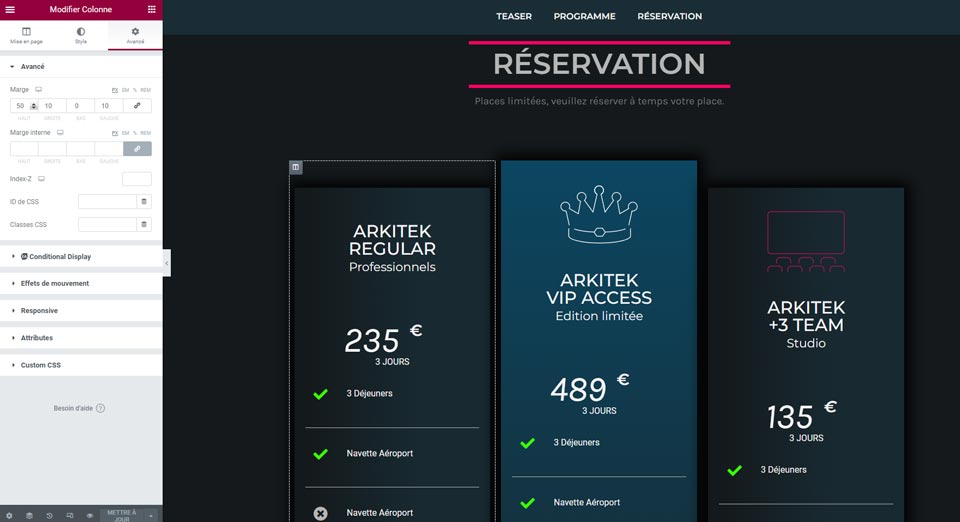
Task: Click the column handle on pricing column
Action: tap(296, 167)
